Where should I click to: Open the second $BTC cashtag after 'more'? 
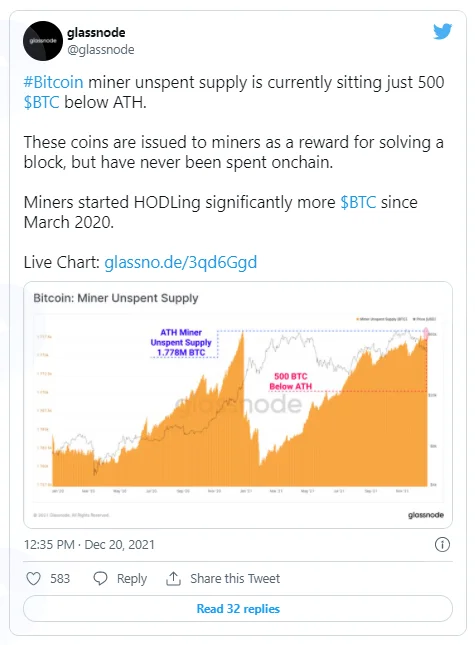358,202
